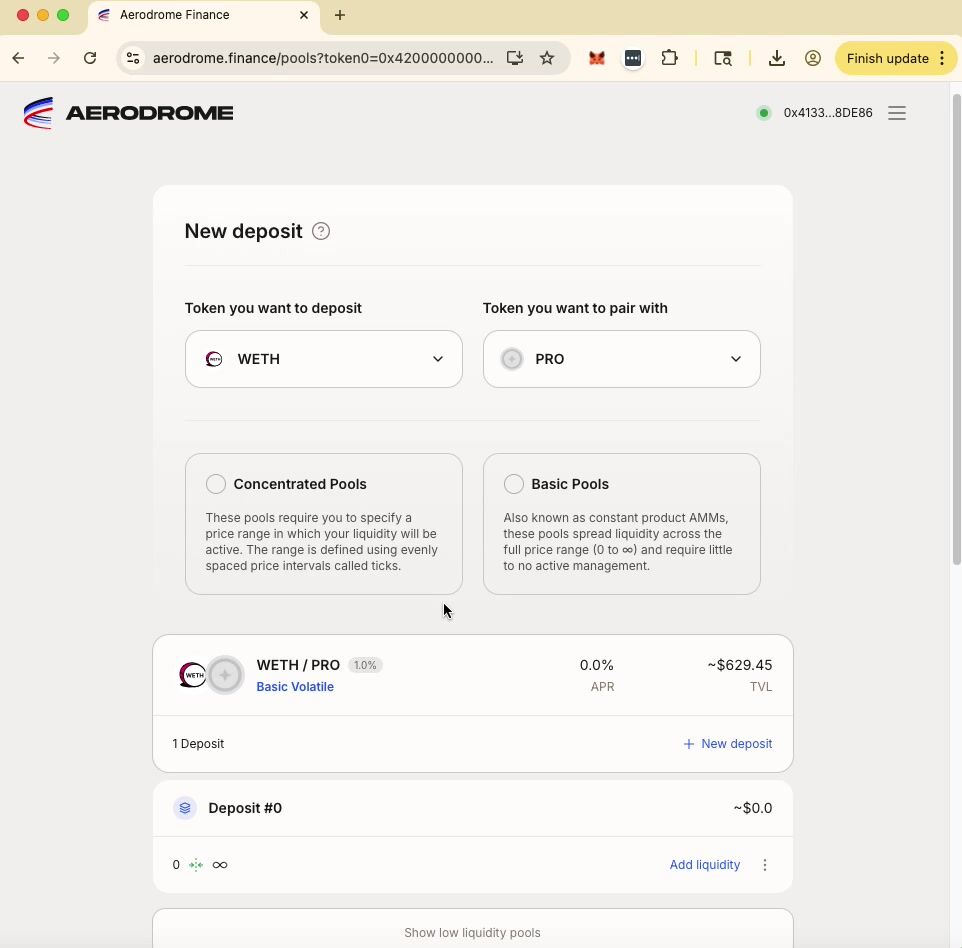962x948 pixels.
Task: Open the Deposit #0 three-dot options menu
Action: point(765,865)
